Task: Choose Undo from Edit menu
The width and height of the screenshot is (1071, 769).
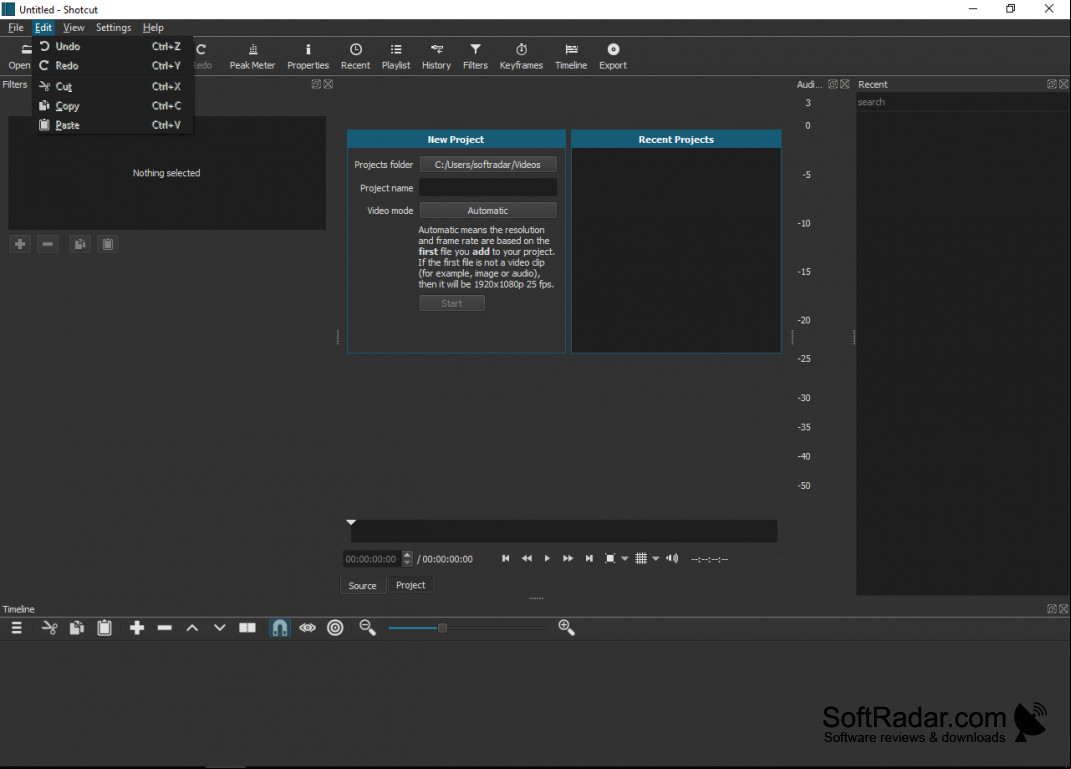Action: [x=113, y=46]
